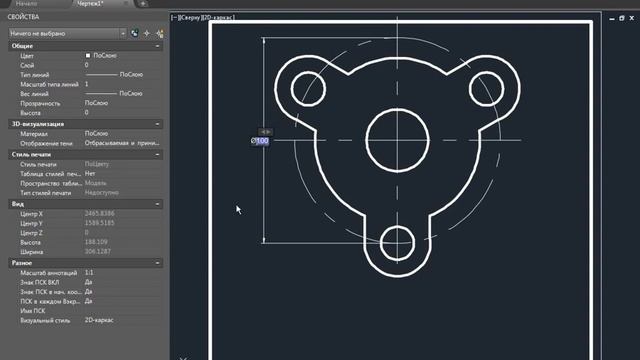Click the Стиль печати ПоЦвету value
This screenshot has height=360, width=640.
97,164
